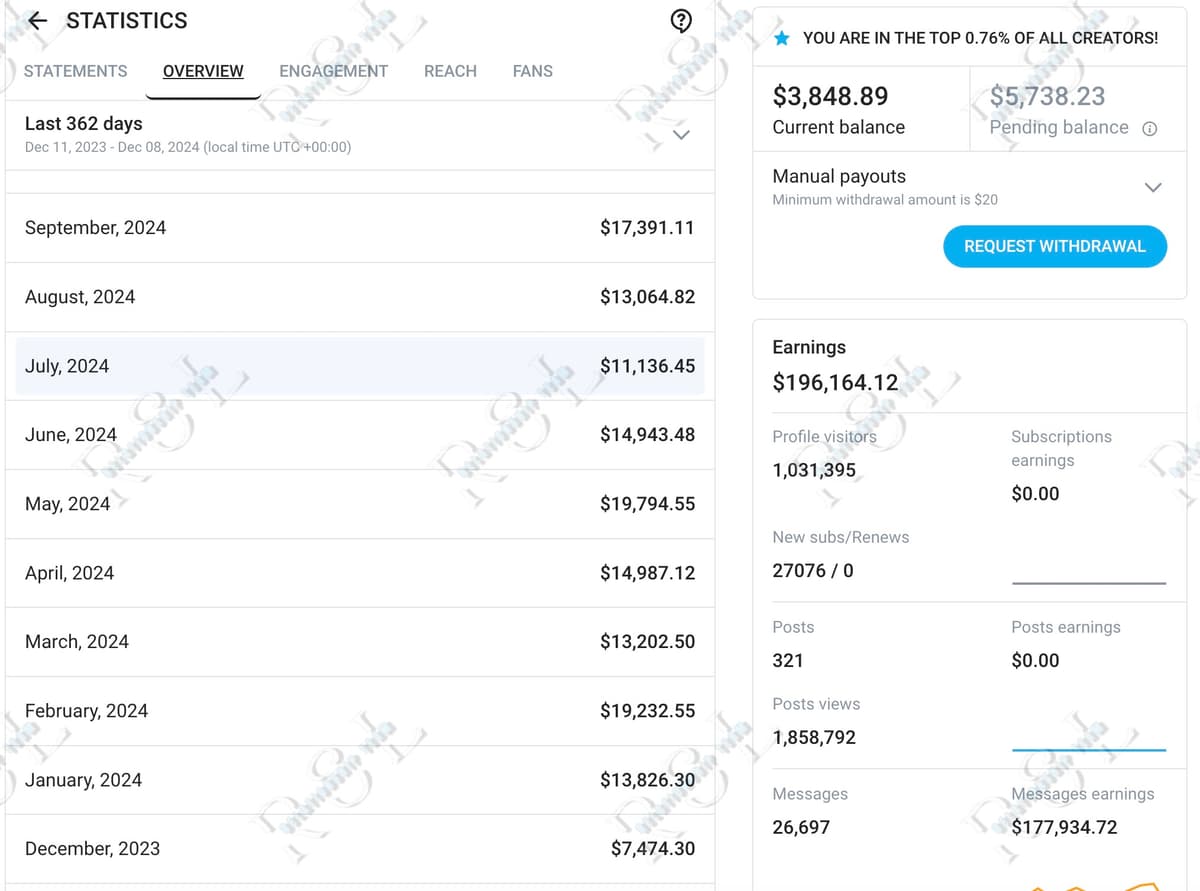Switch to the REACH tab
Viewport: 1200px width, 891px height.
click(x=450, y=71)
